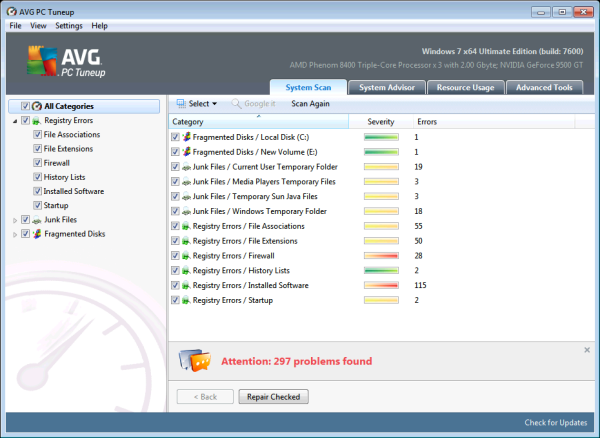600x438 pixels.
Task: Click the icon of Registry Errors / History Lists
Action: tap(186, 270)
